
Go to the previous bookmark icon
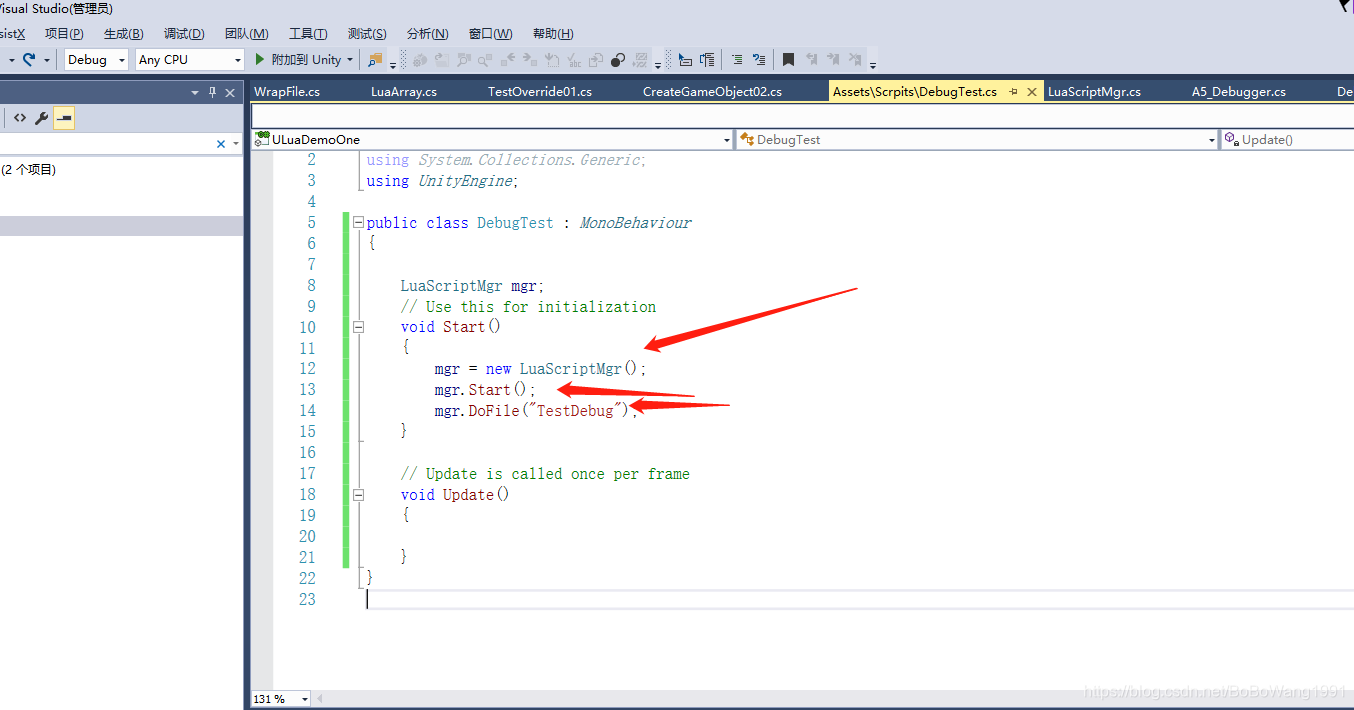click(811, 60)
